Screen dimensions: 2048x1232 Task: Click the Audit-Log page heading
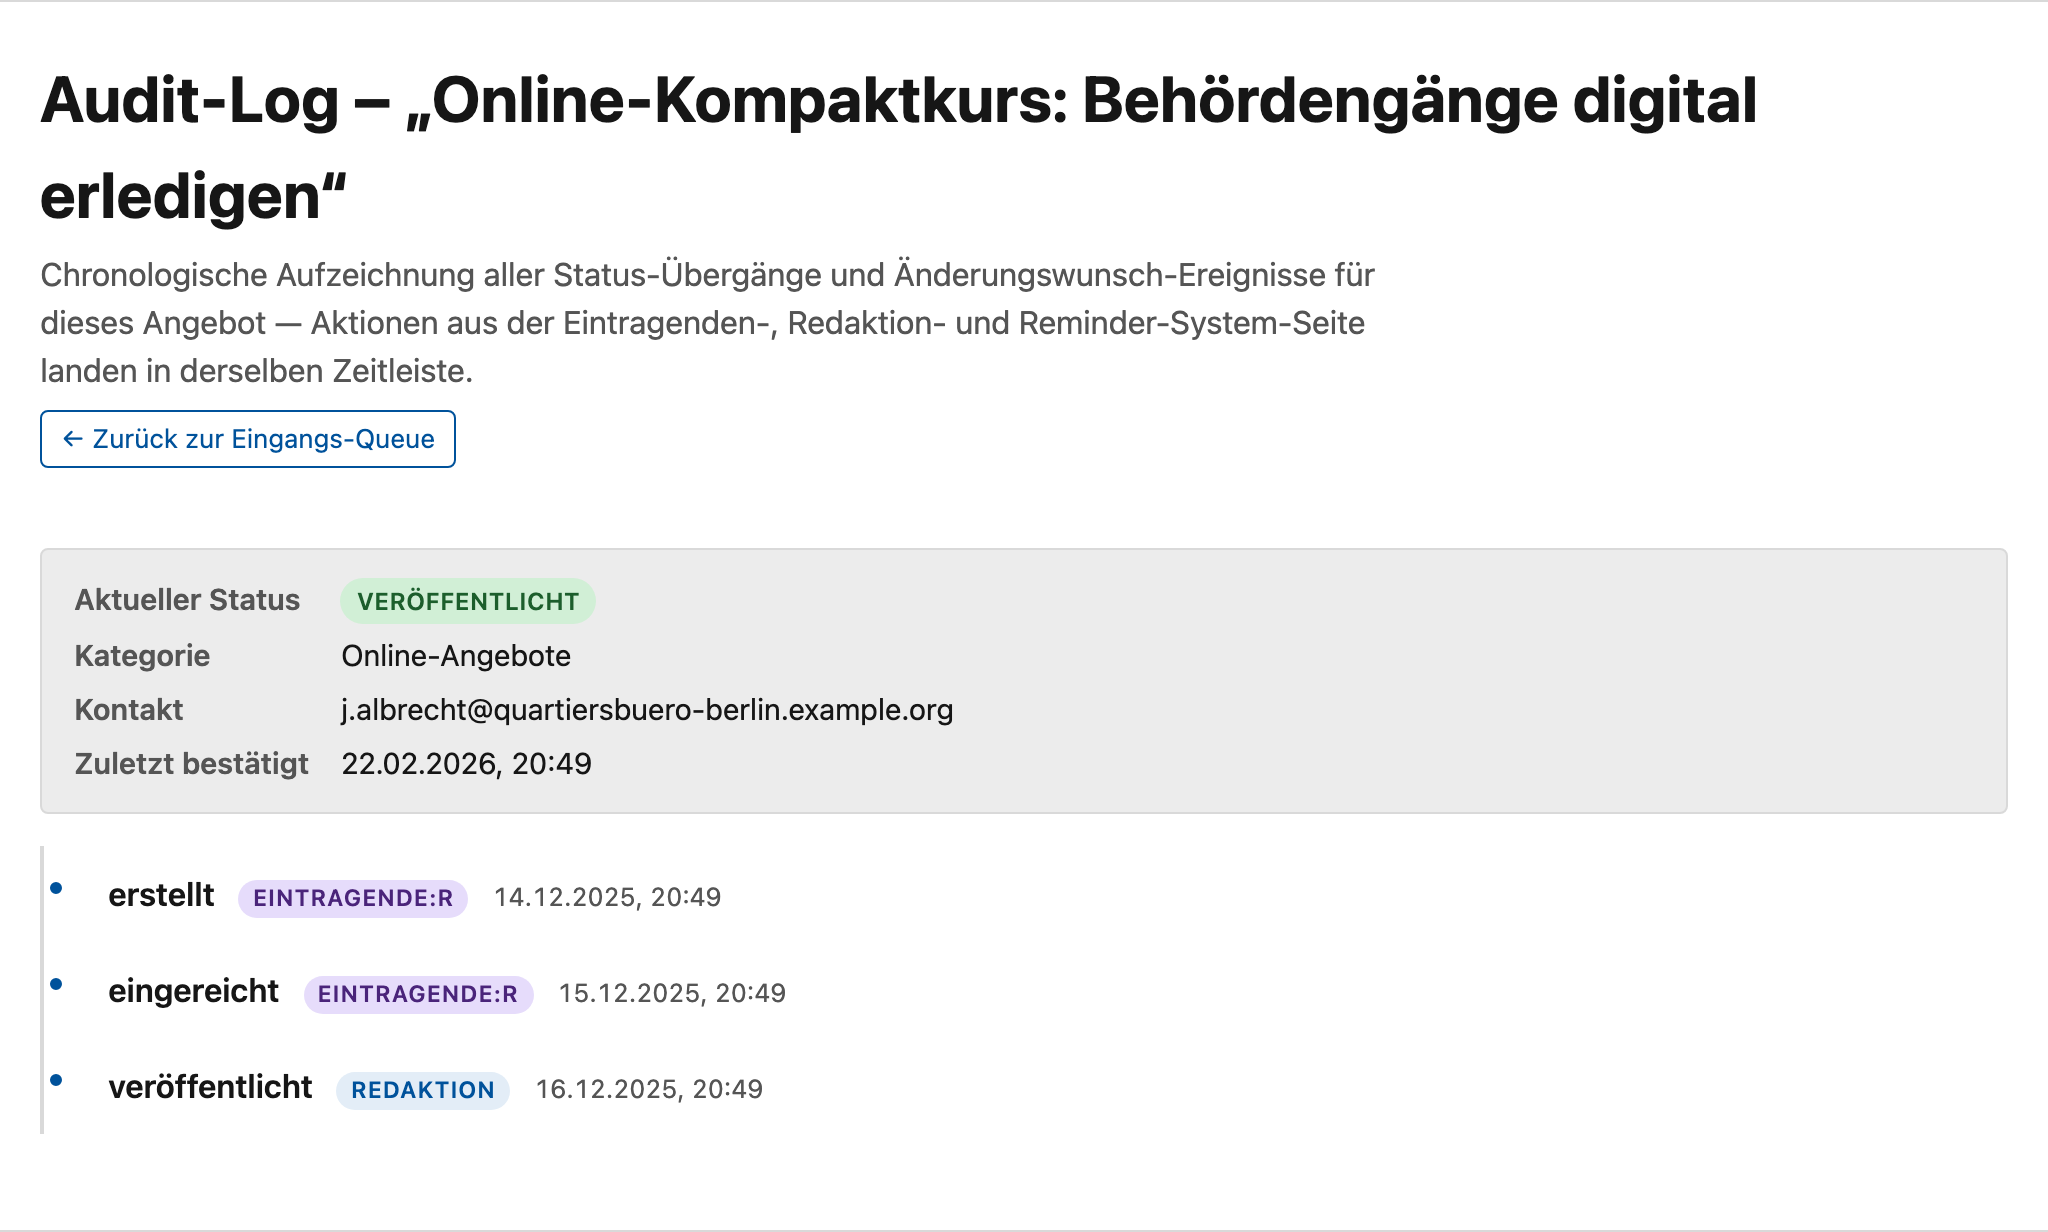(x=899, y=148)
